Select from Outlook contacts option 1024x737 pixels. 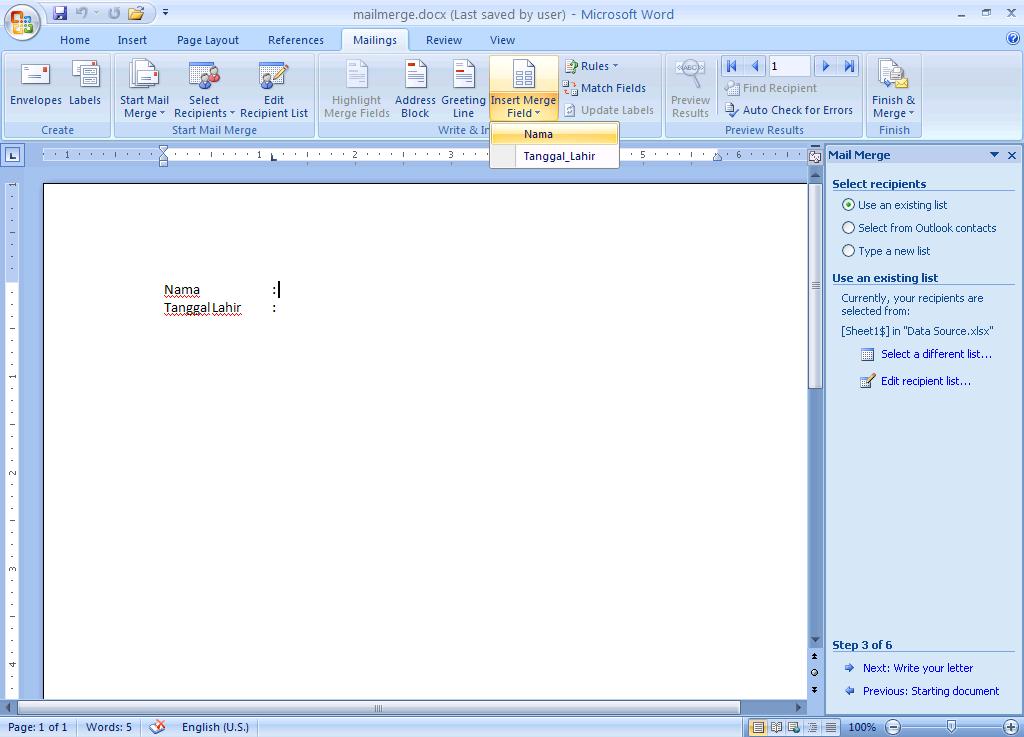click(x=920, y=228)
